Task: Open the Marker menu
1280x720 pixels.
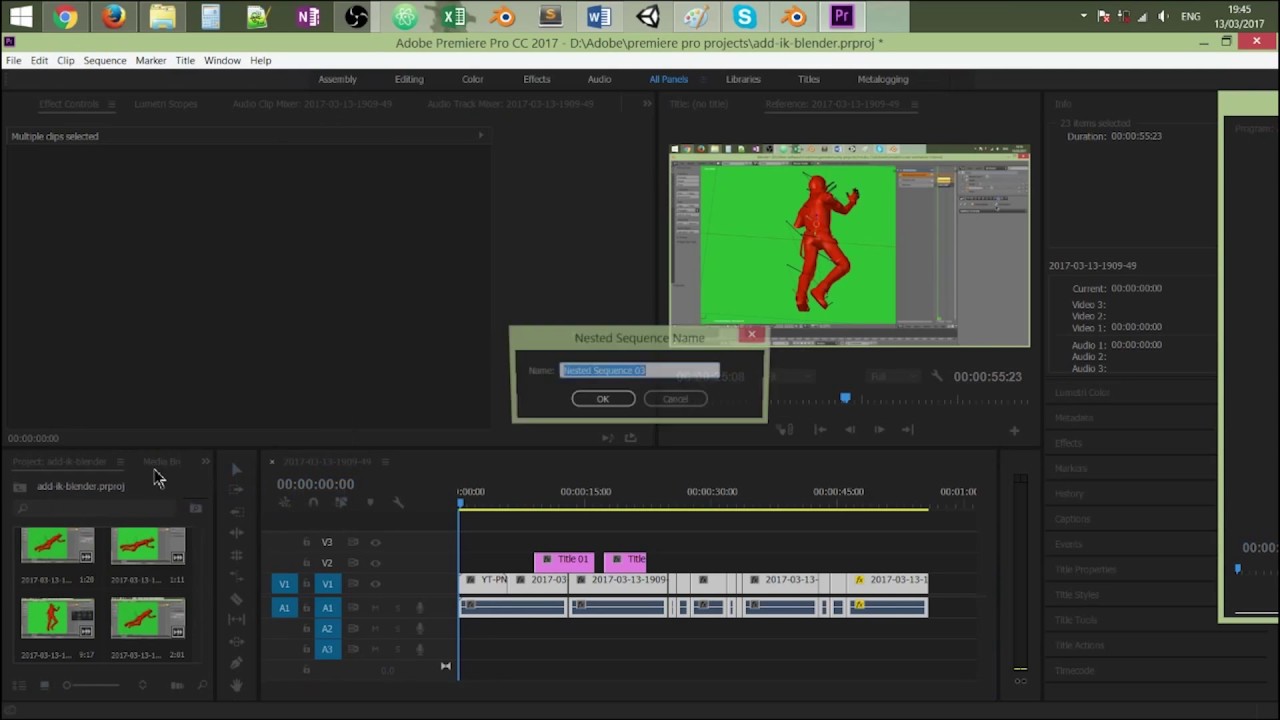Action: click(x=151, y=60)
